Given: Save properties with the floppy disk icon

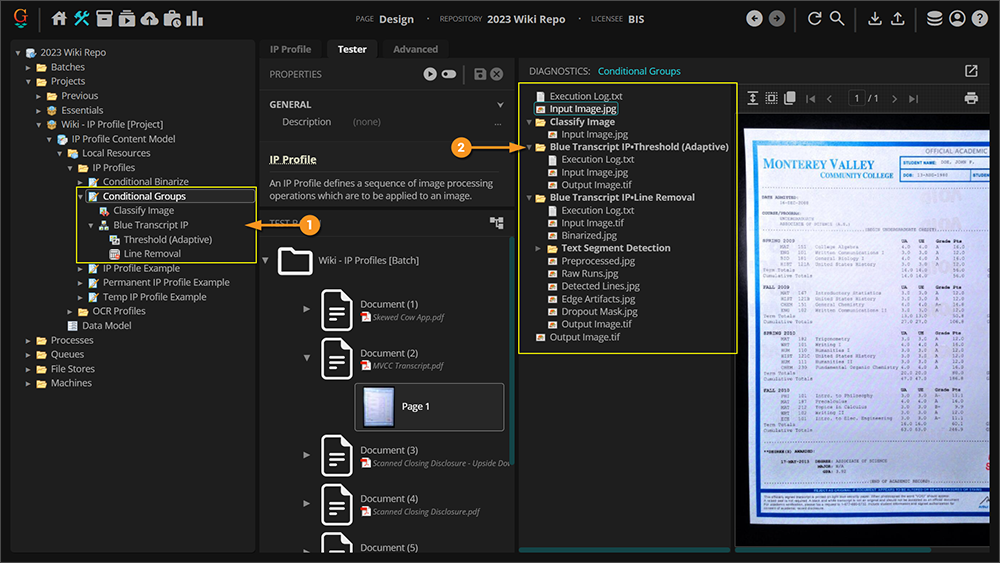Looking at the screenshot, I should click(480, 74).
